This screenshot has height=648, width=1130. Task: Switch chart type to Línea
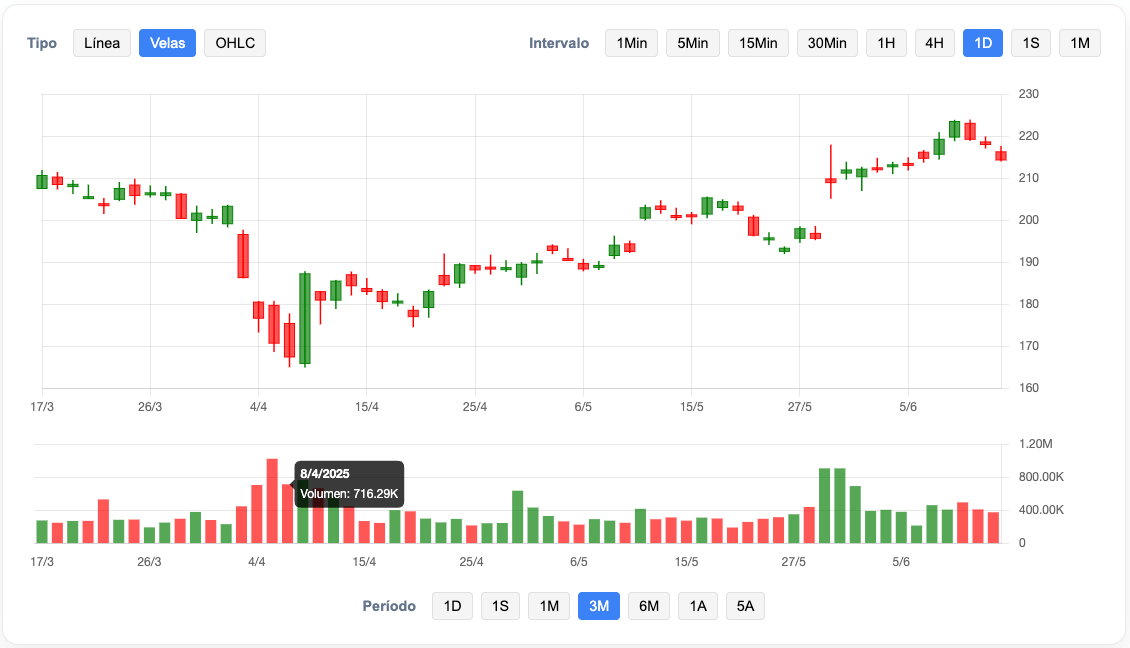click(x=102, y=43)
